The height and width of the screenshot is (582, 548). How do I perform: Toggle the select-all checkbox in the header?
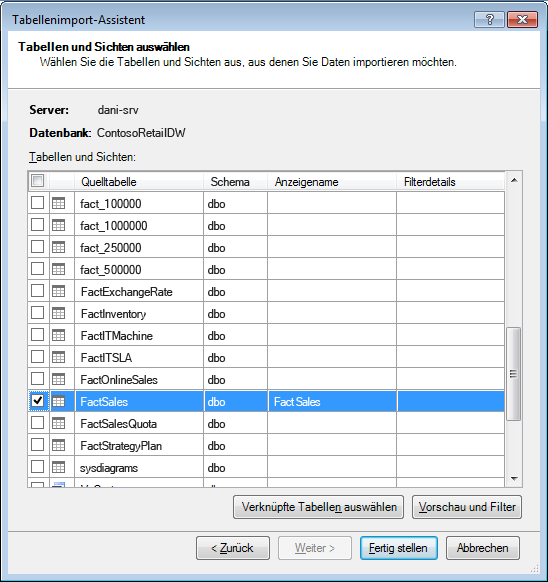37,181
